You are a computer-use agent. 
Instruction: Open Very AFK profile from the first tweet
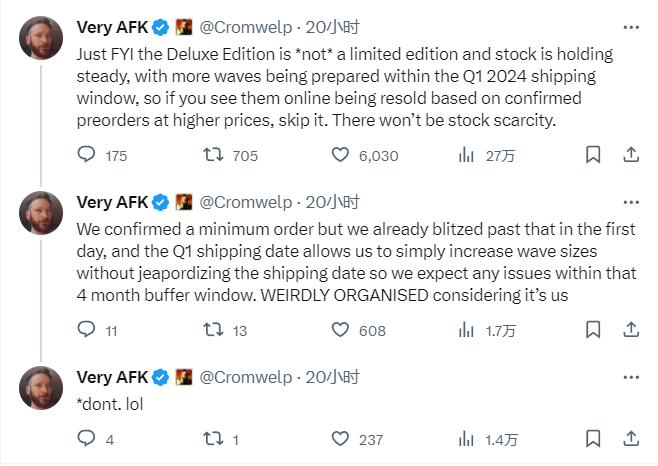(x=111, y=27)
